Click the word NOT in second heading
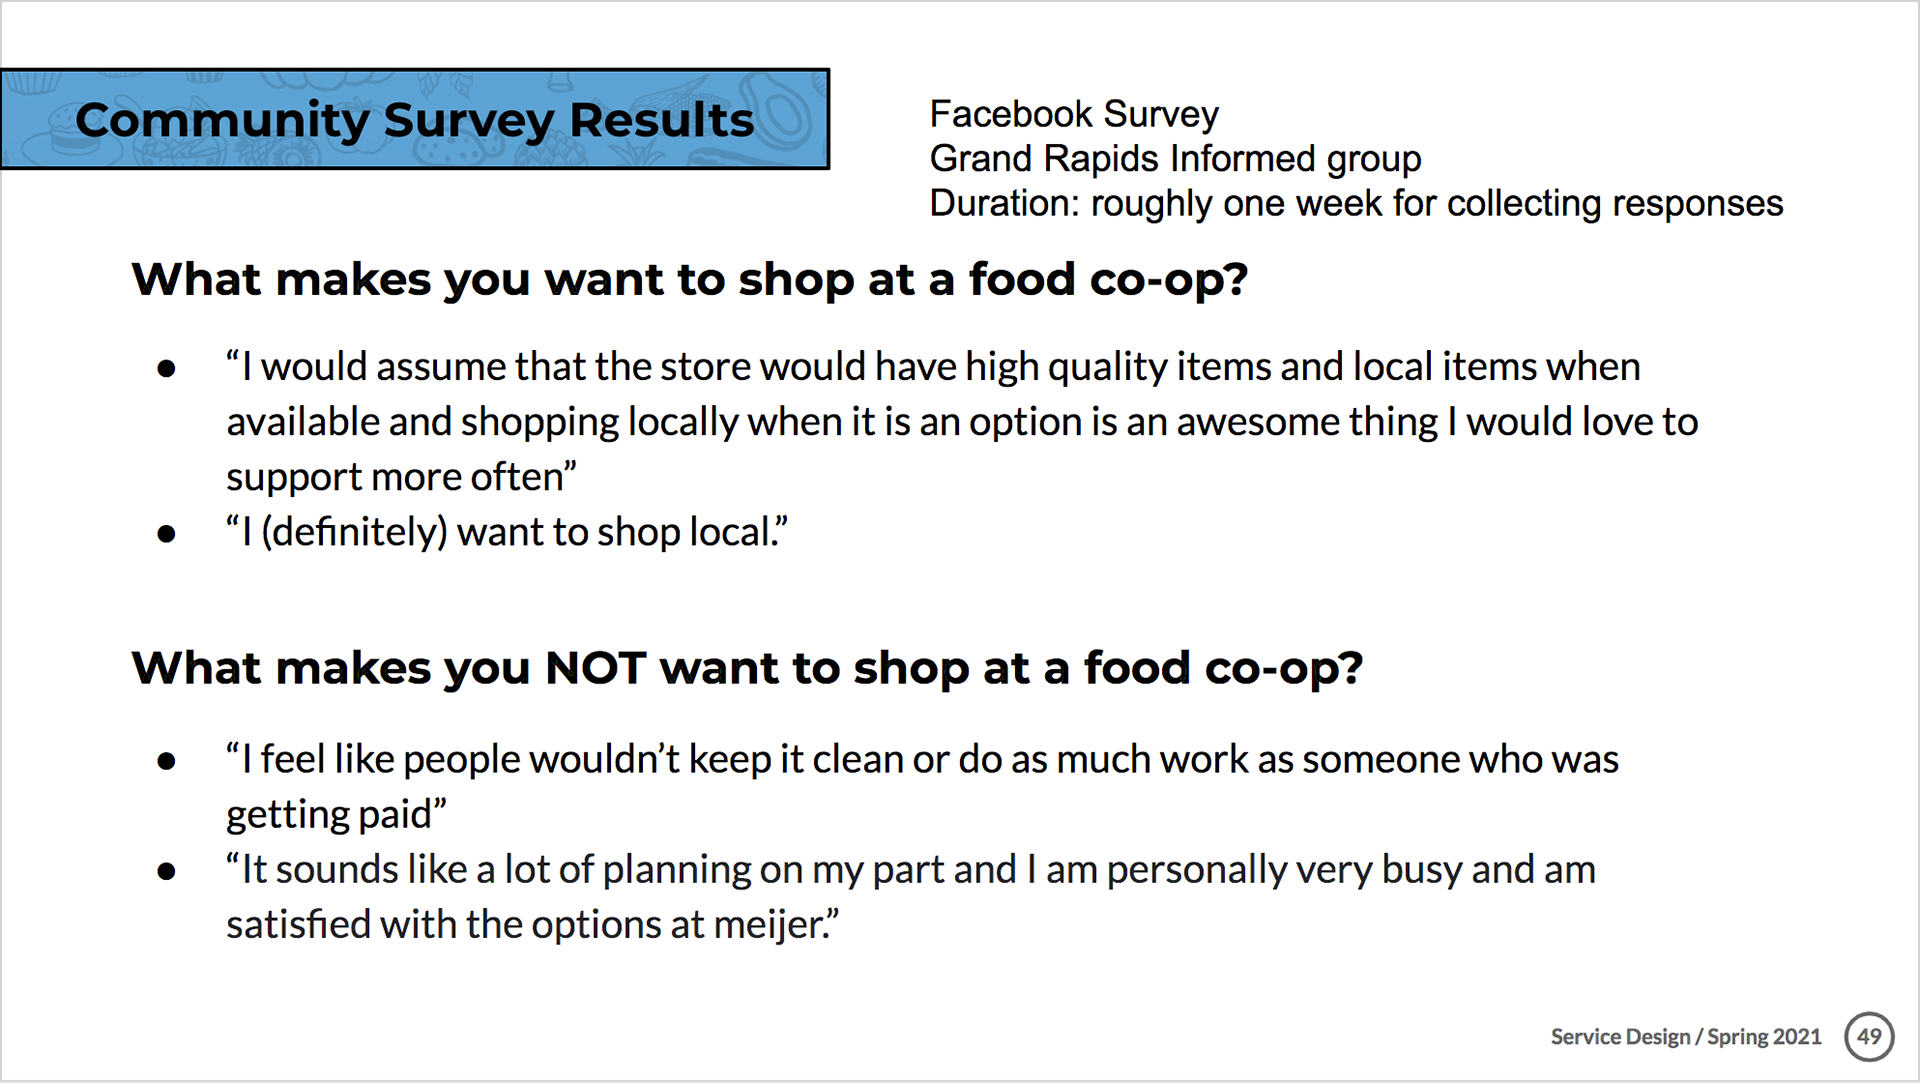The height and width of the screenshot is (1083, 1920). 596,668
